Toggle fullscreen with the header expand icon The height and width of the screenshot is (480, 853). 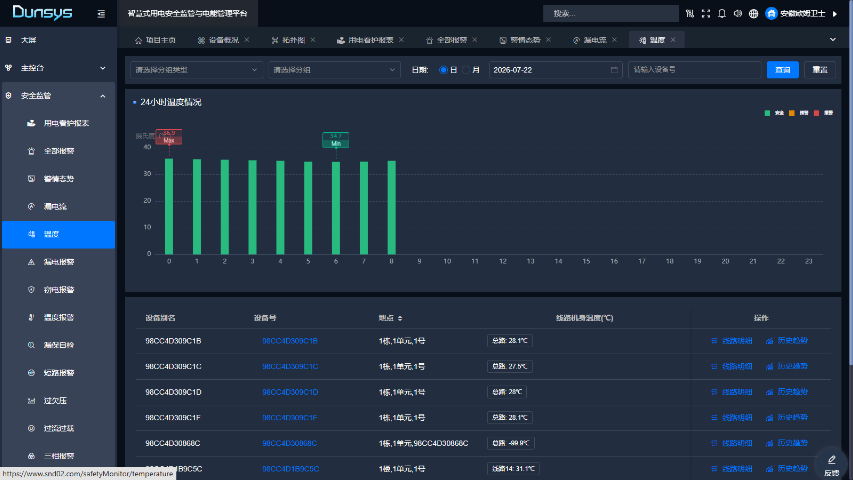point(706,14)
